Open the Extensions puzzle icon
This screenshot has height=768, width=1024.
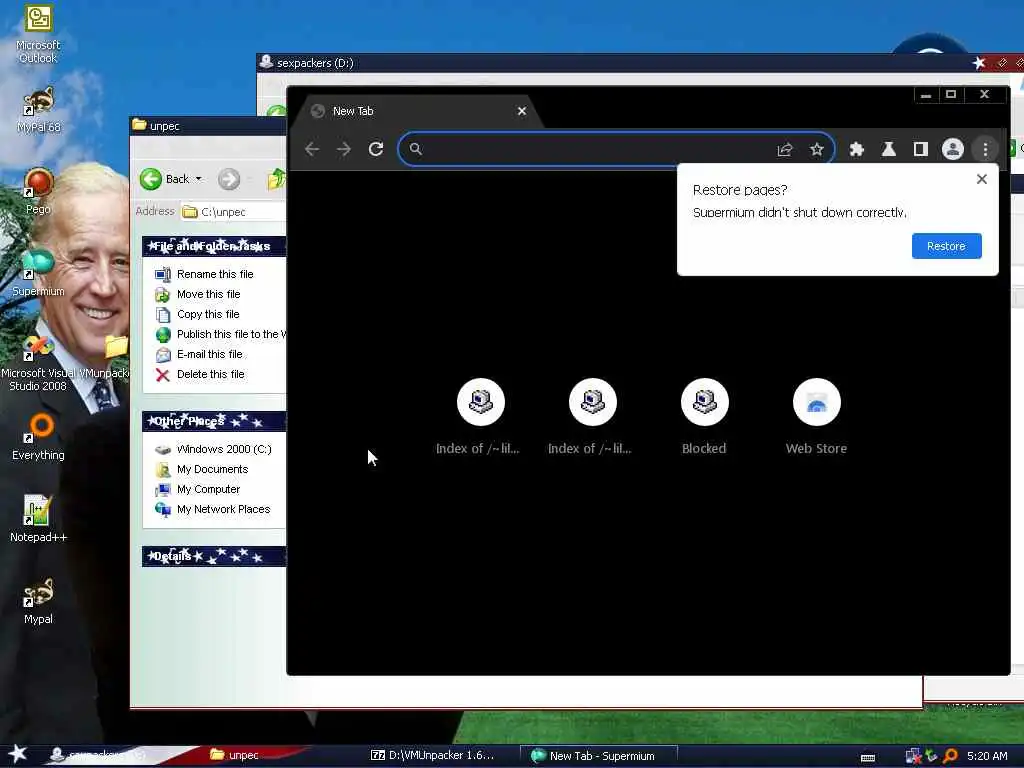856,150
